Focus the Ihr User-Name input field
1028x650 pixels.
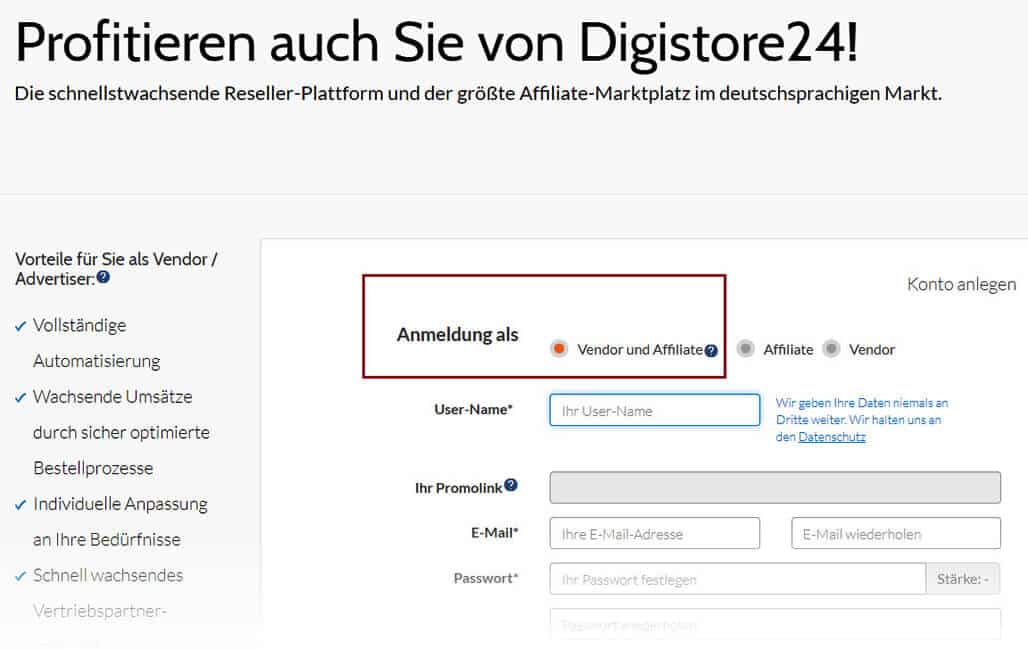[x=654, y=410]
